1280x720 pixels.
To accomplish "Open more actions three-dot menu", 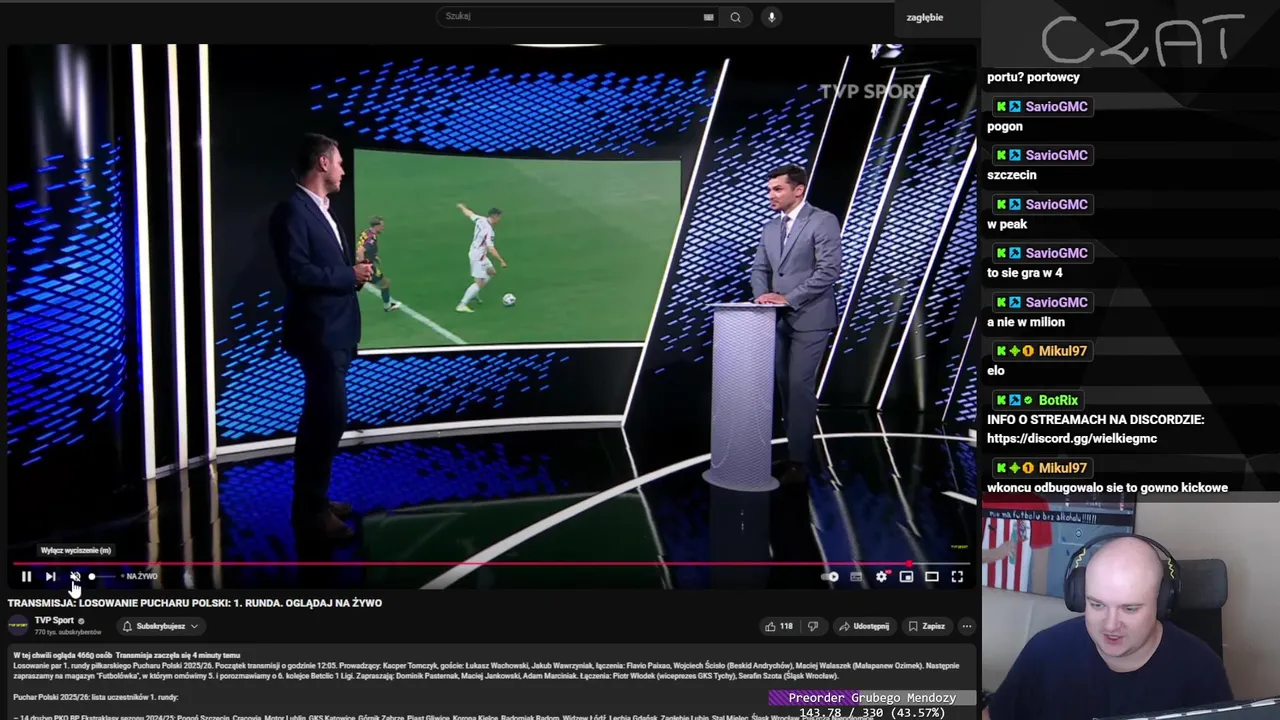I will click(966, 626).
